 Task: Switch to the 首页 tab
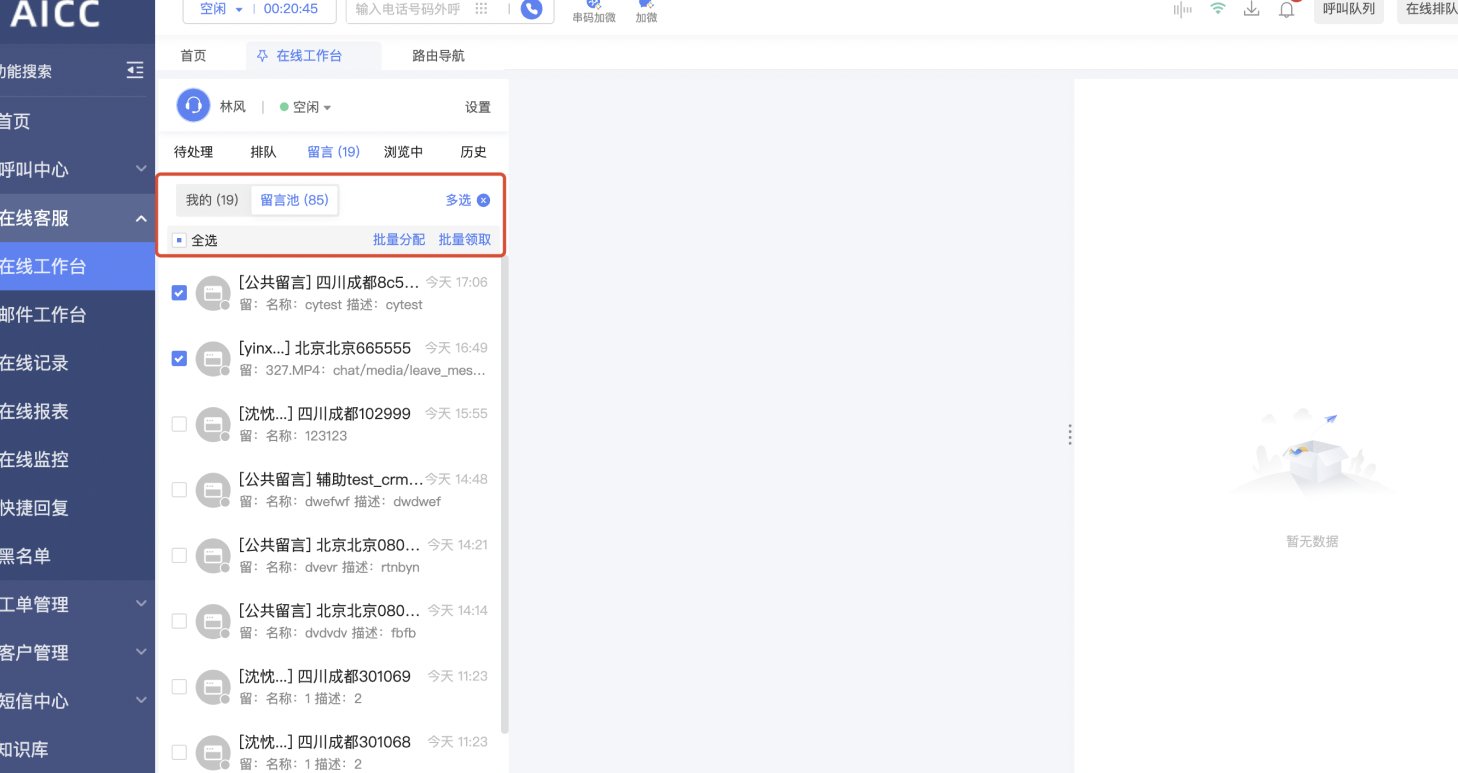pos(193,56)
